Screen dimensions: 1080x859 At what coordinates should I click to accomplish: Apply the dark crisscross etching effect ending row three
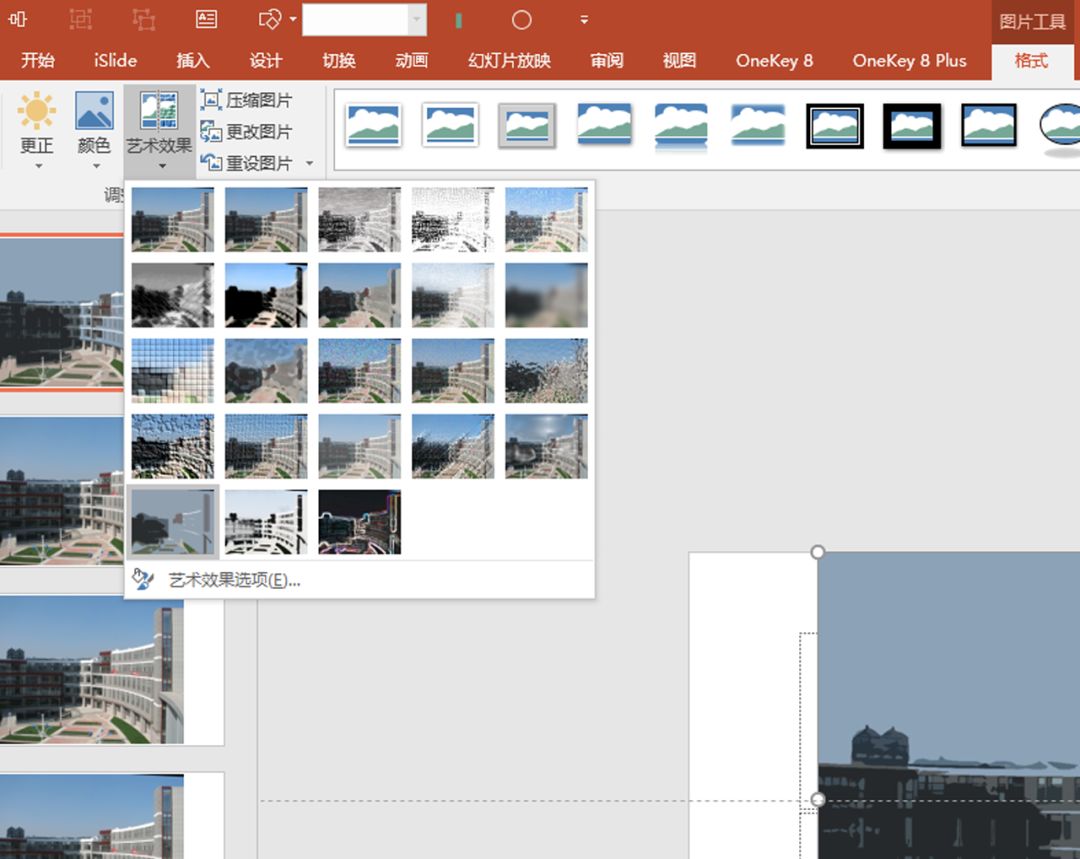point(546,371)
